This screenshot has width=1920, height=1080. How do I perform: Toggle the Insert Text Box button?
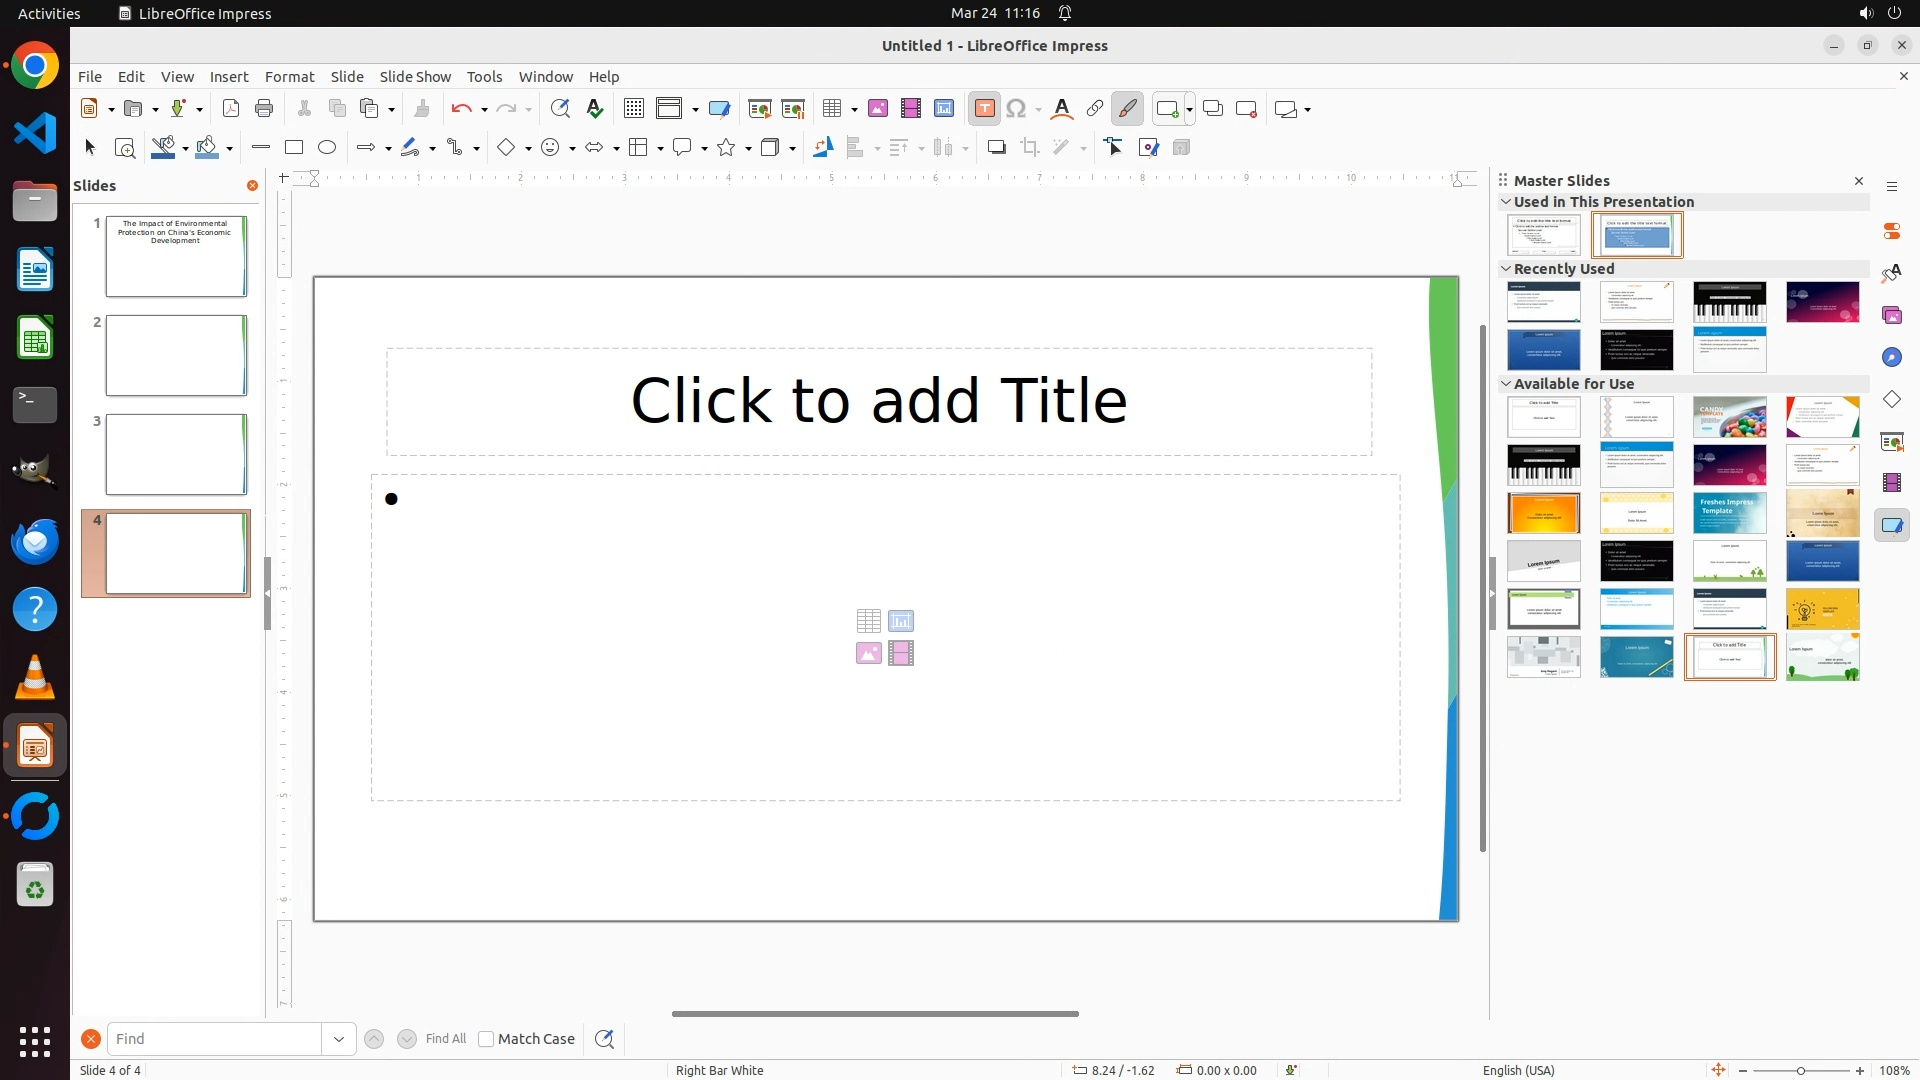point(984,109)
